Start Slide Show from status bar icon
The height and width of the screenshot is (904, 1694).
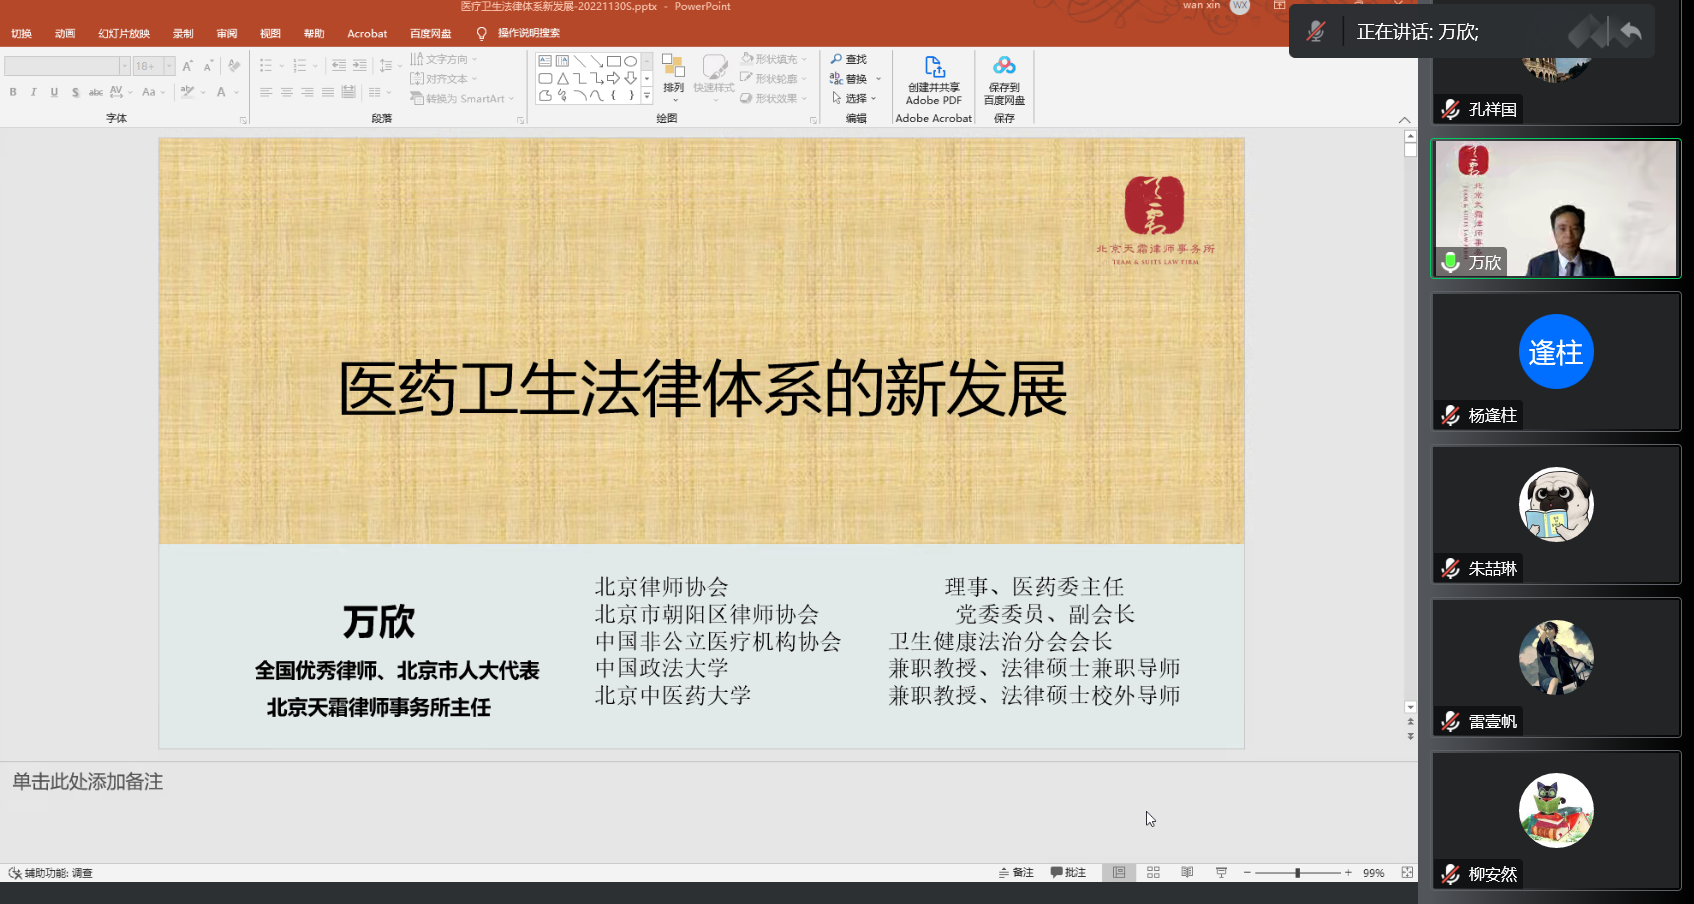(1221, 873)
